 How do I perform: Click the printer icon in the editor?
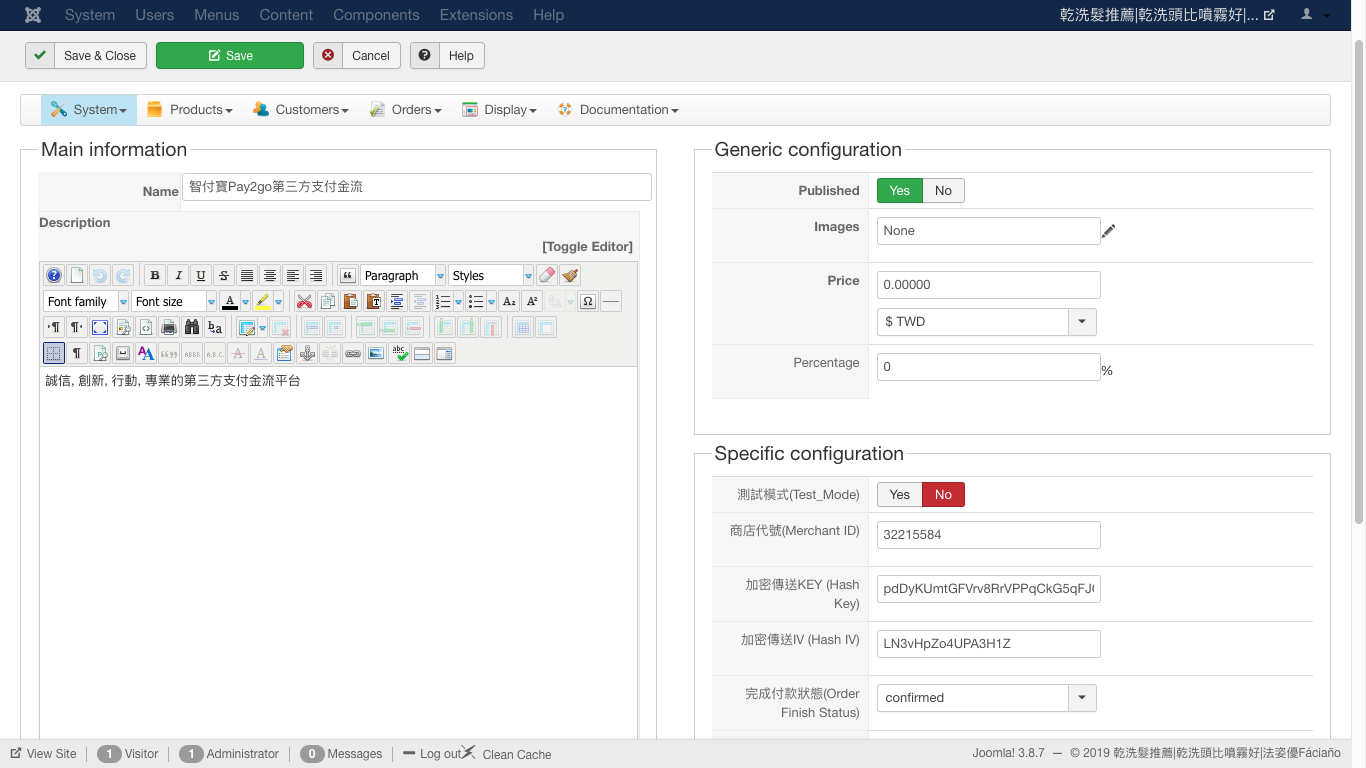[169, 328]
